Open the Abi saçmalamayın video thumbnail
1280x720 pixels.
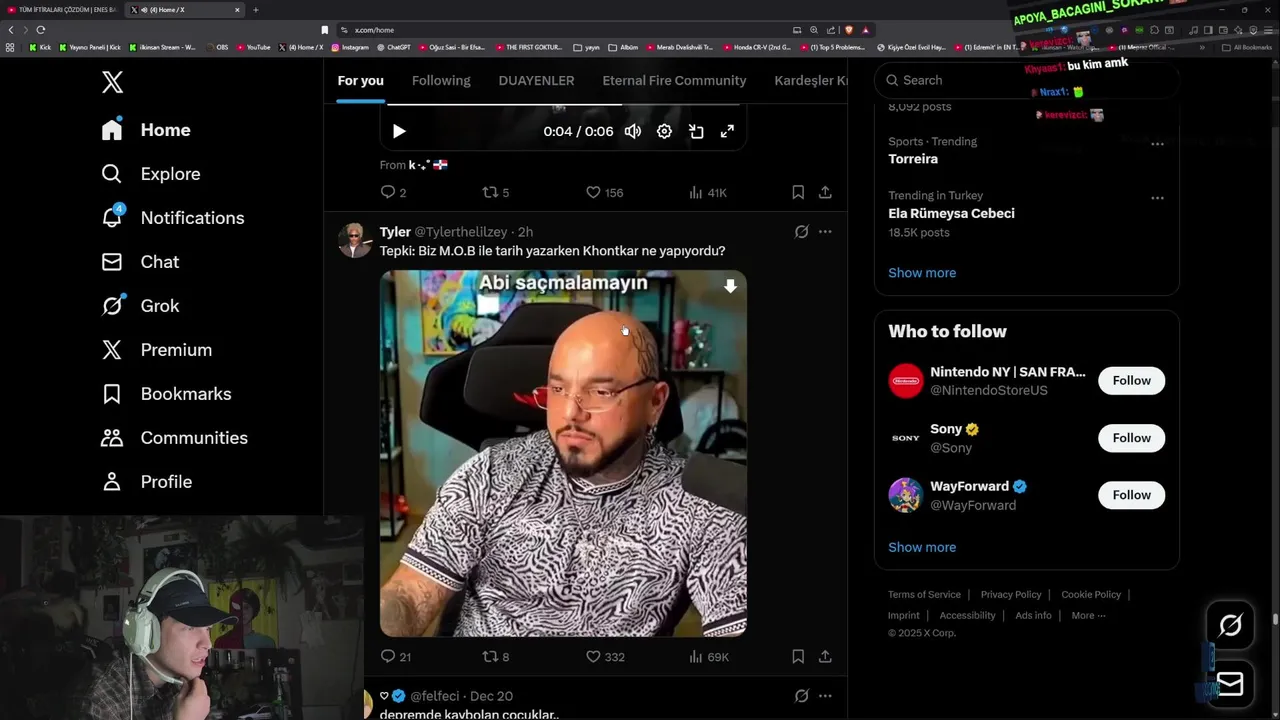[563, 453]
